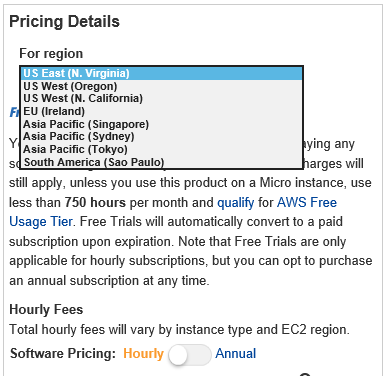
Task: Click the Pricing Details heading
Action: [64, 22]
